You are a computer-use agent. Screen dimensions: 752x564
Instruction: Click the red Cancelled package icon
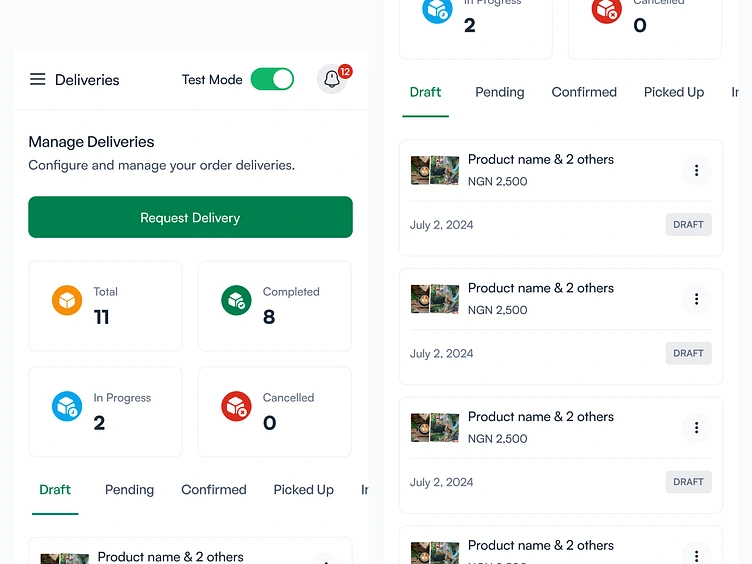pyautogui.click(x=236, y=406)
